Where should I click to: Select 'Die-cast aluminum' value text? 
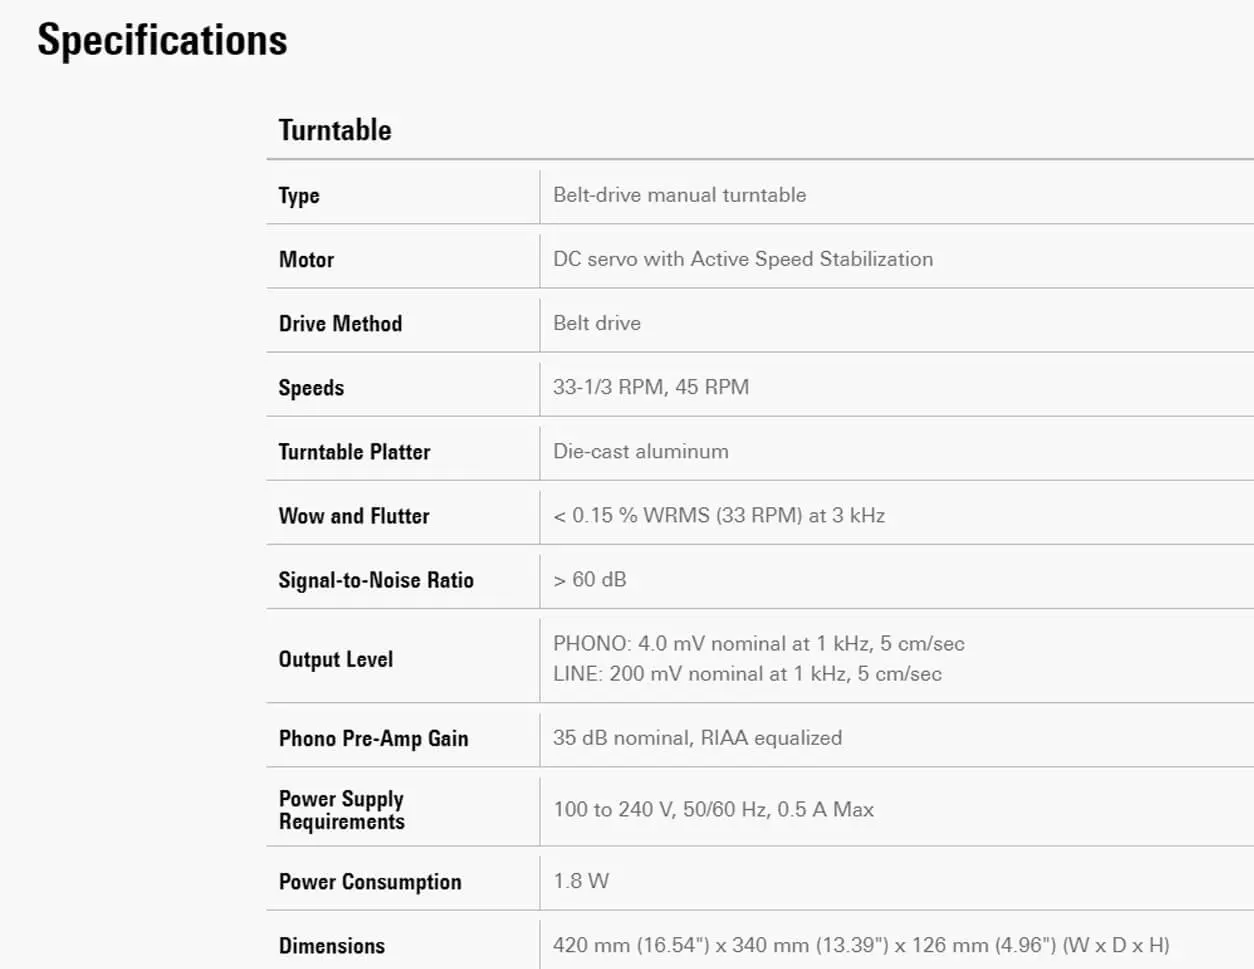[641, 451]
